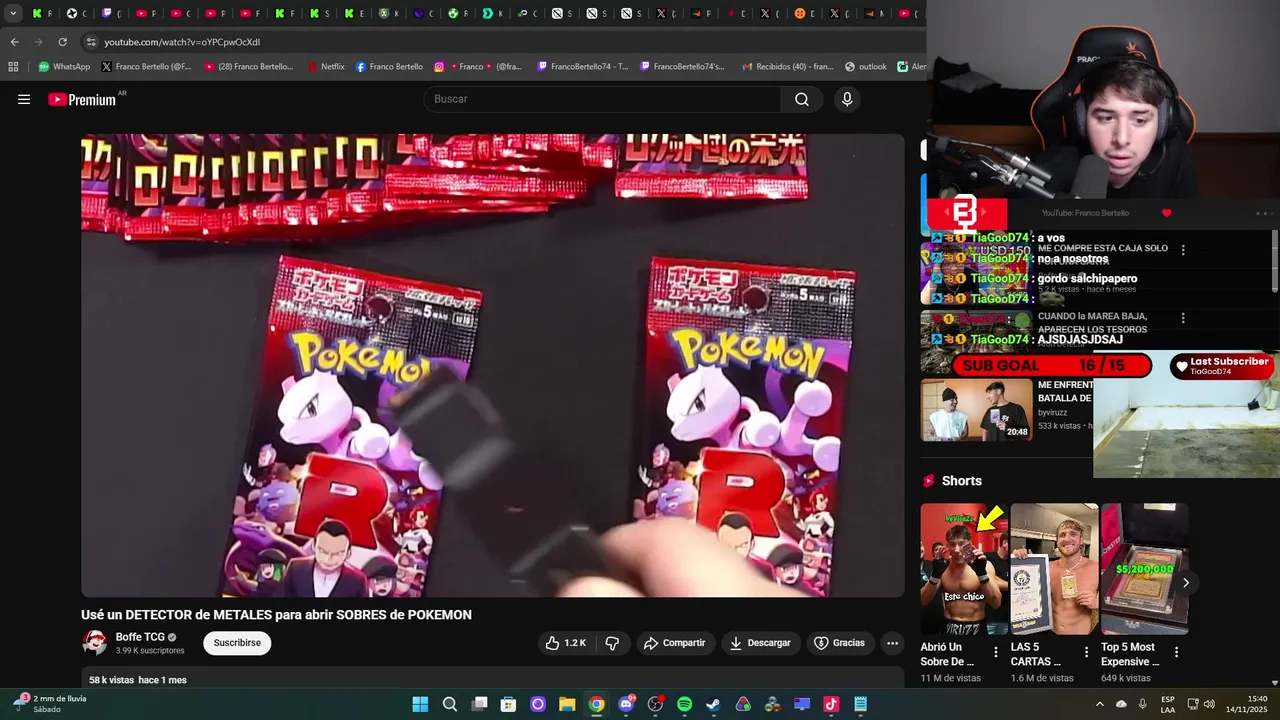The image size is (1280, 720).
Task: Click the search magnifier button
Action: [802, 99]
